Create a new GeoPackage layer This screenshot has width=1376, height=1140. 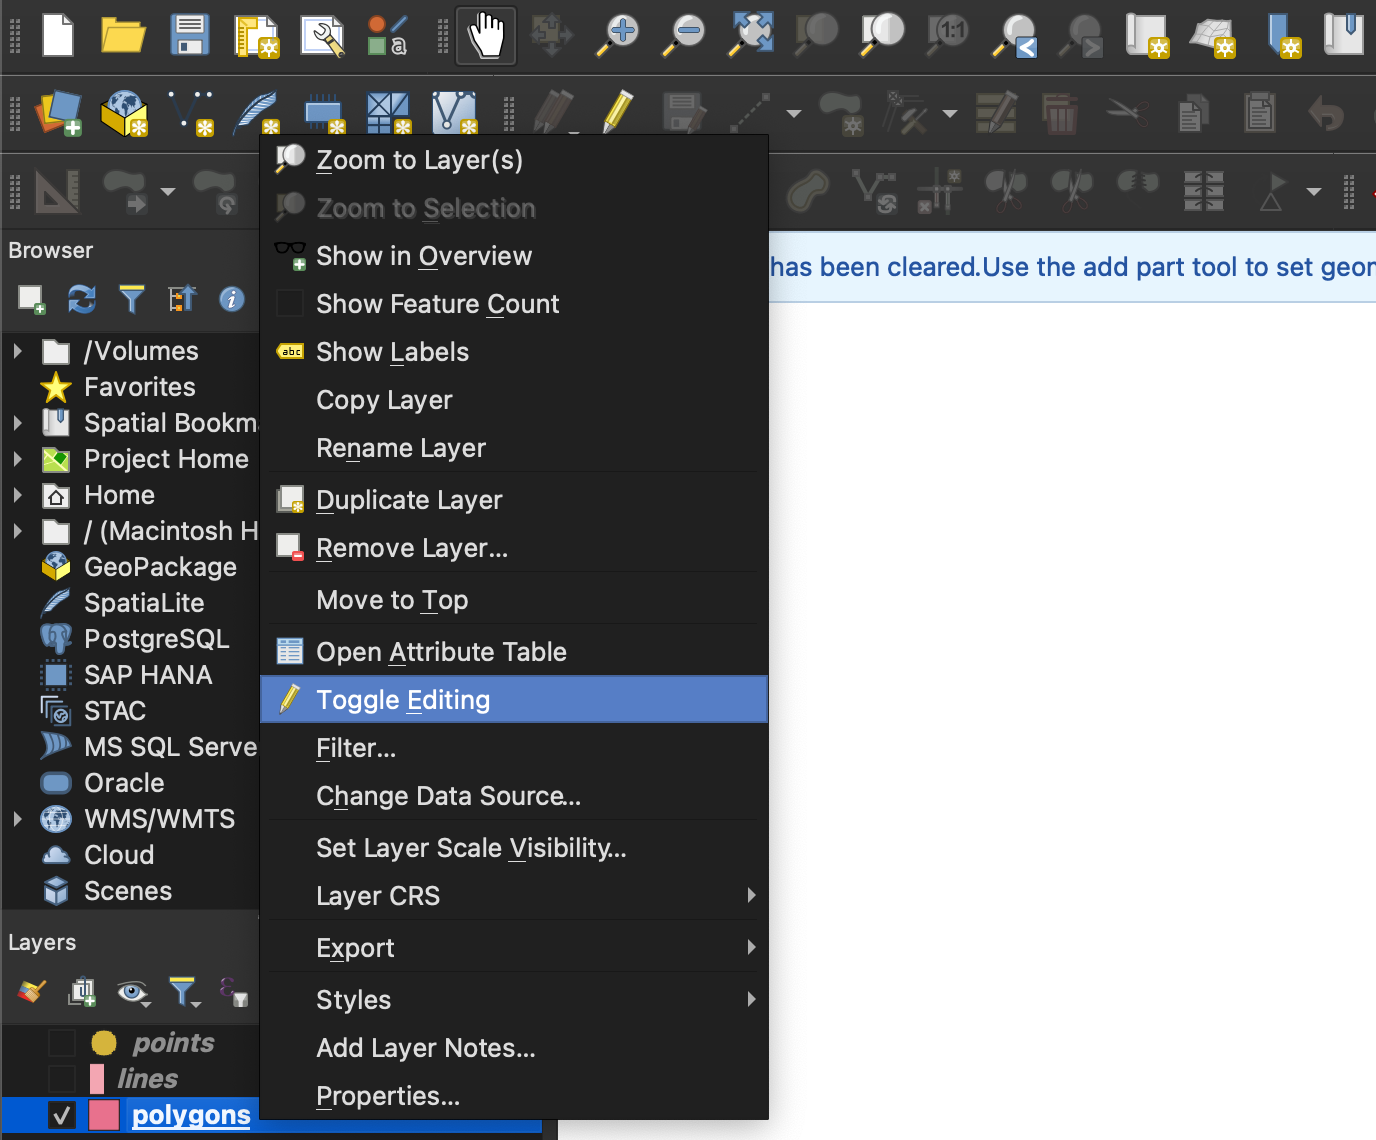tap(122, 113)
